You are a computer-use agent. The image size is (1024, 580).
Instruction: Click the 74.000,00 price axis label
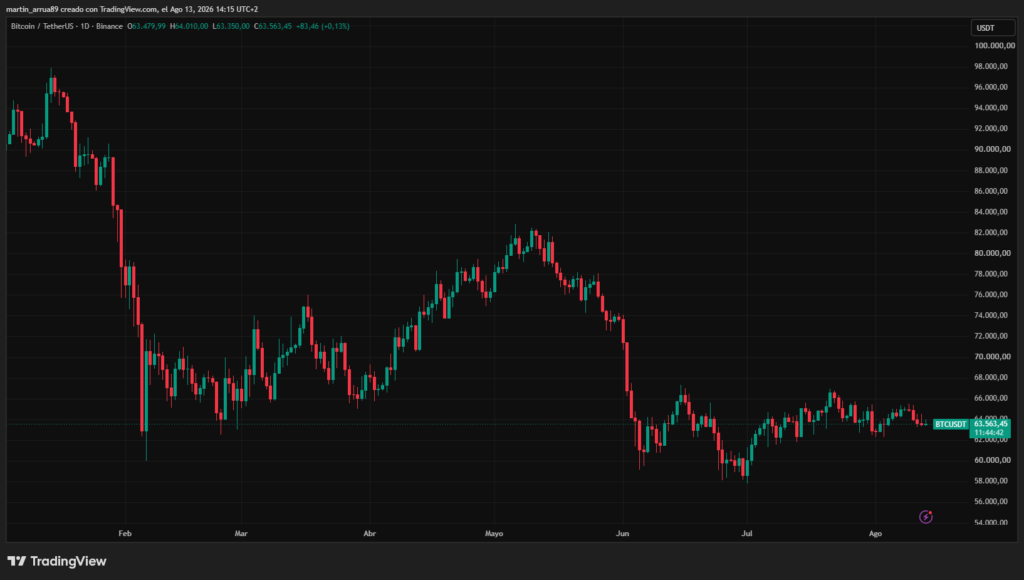pyautogui.click(x=991, y=315)
